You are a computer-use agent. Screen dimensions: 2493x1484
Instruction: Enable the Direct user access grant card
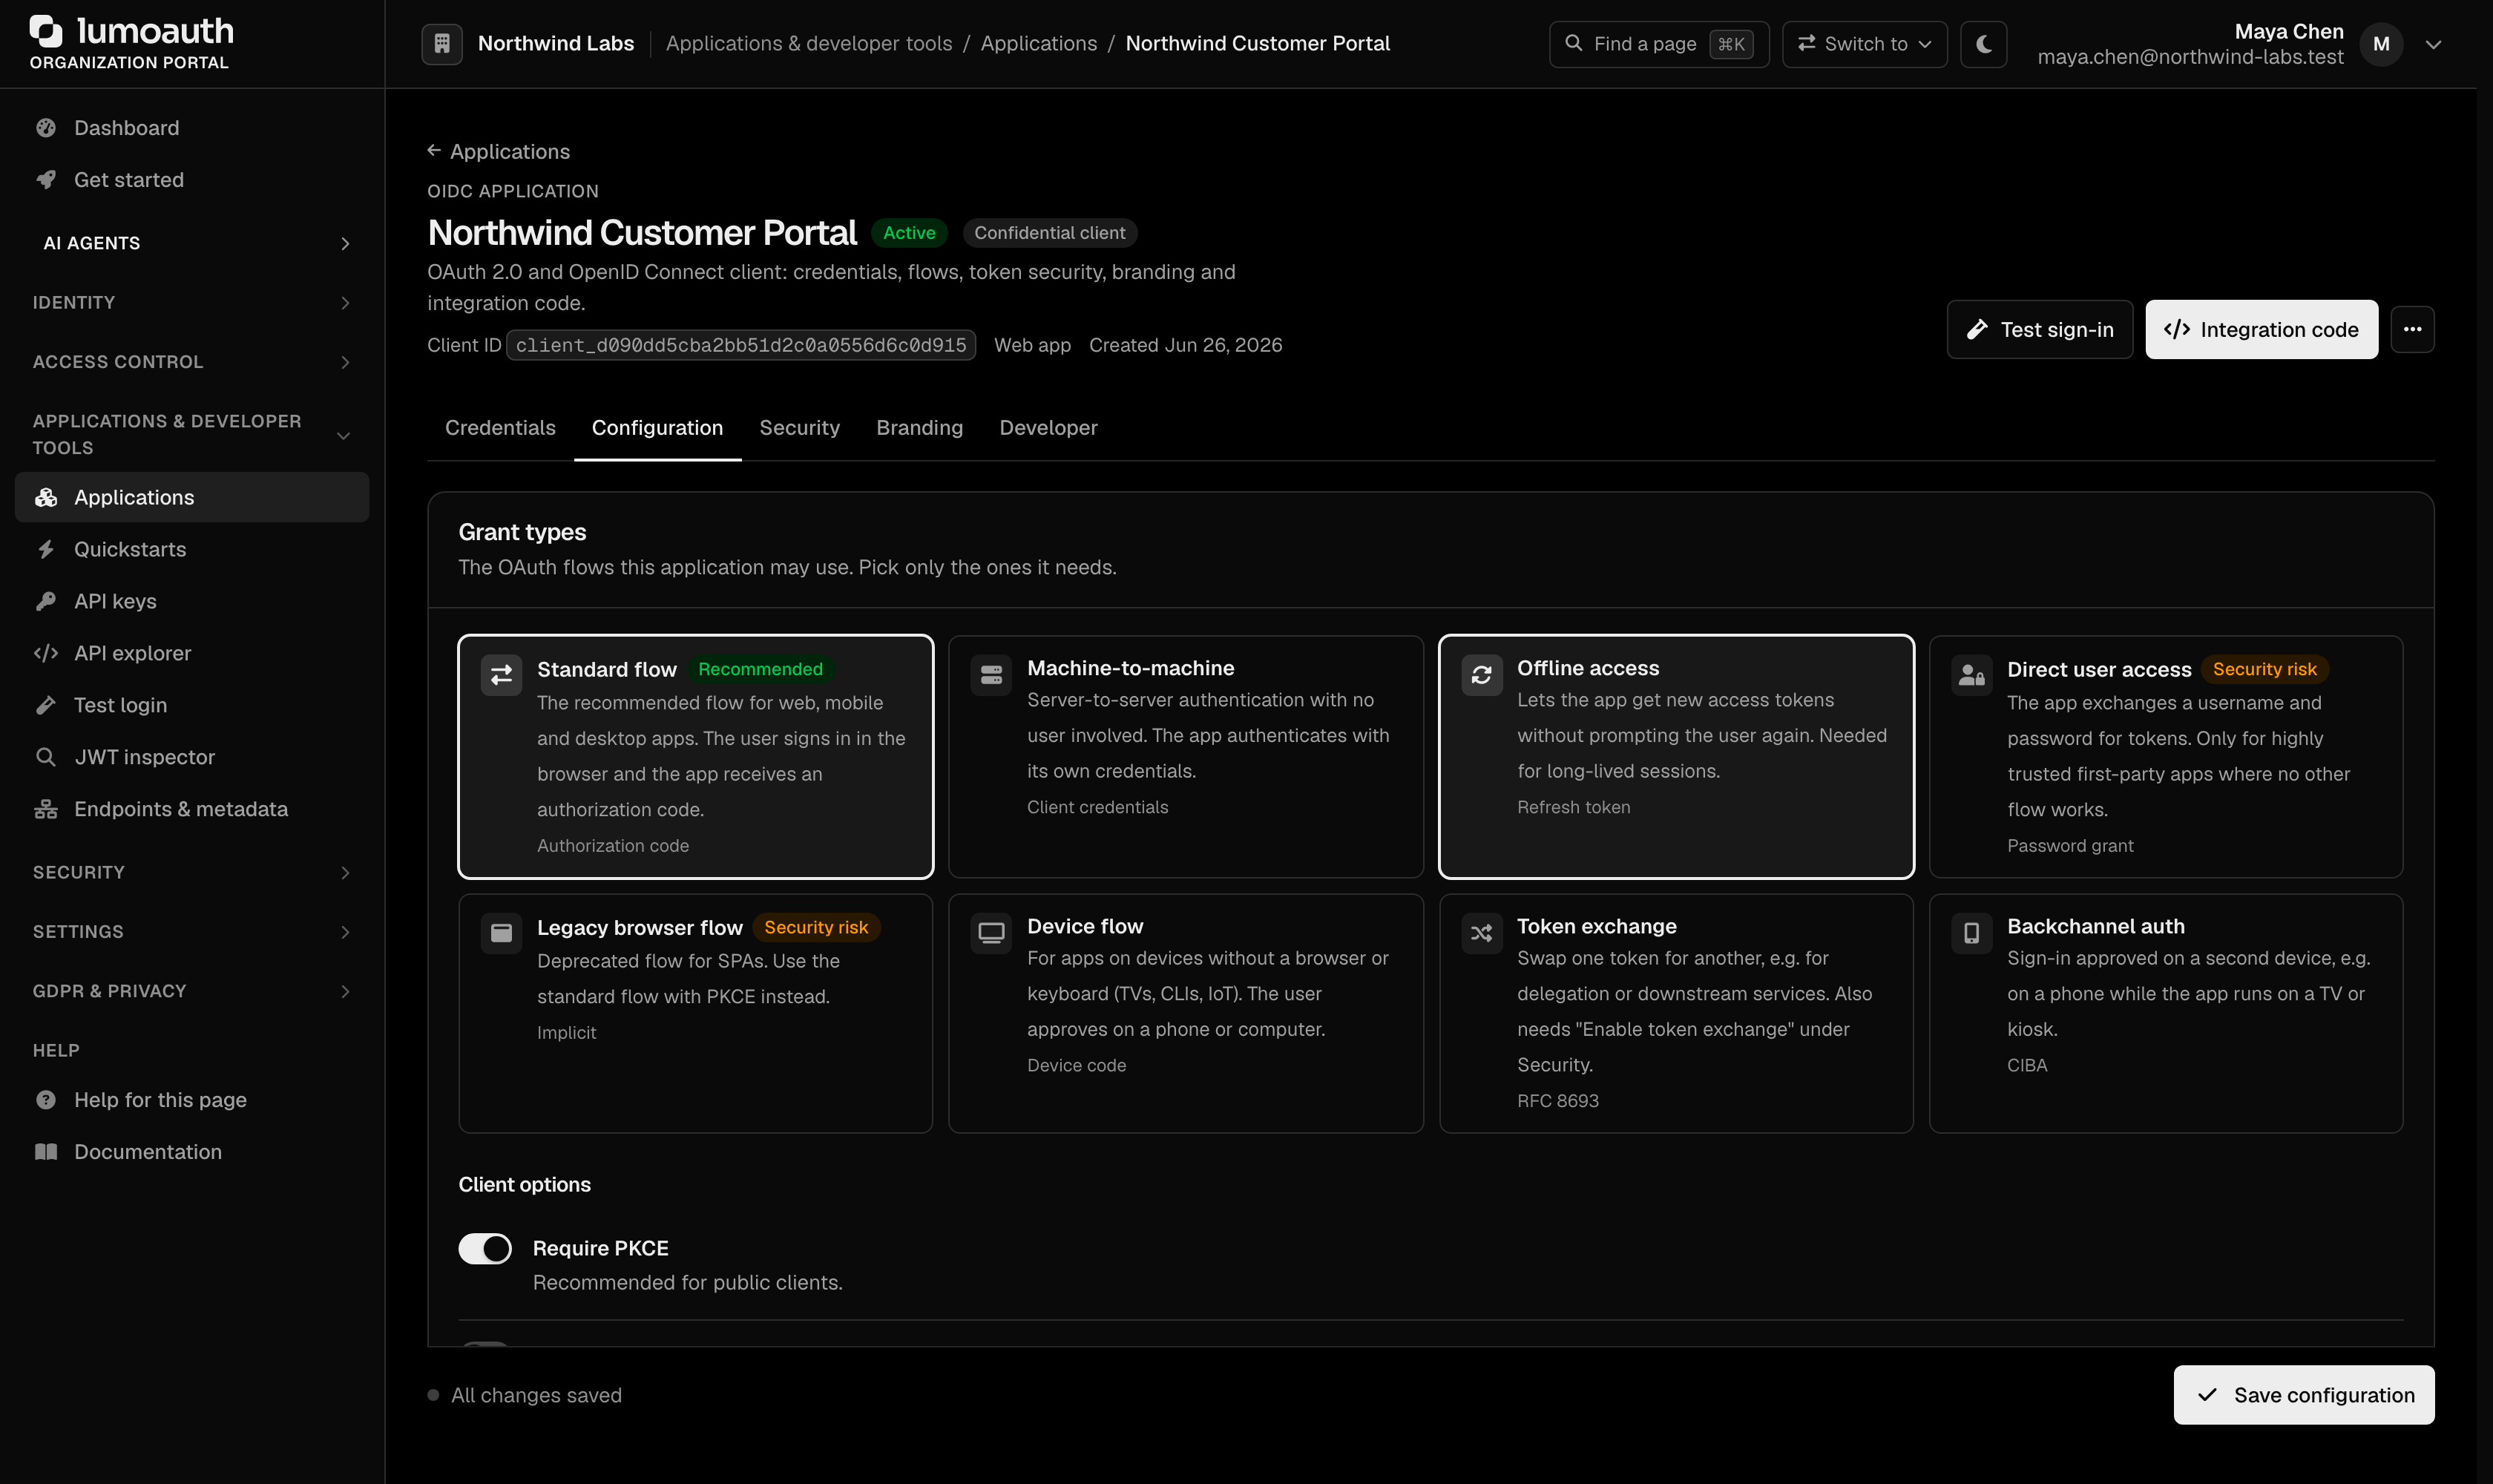[2166, 757]
